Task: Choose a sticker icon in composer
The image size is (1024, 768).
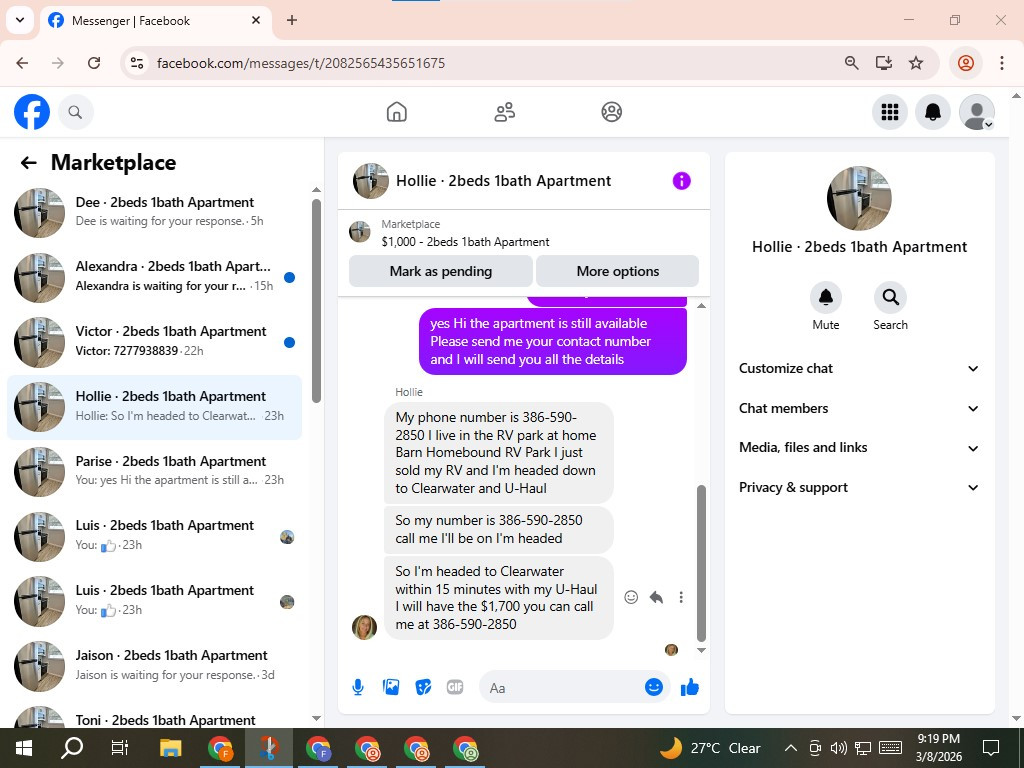Action: click(x=423, y=687)
